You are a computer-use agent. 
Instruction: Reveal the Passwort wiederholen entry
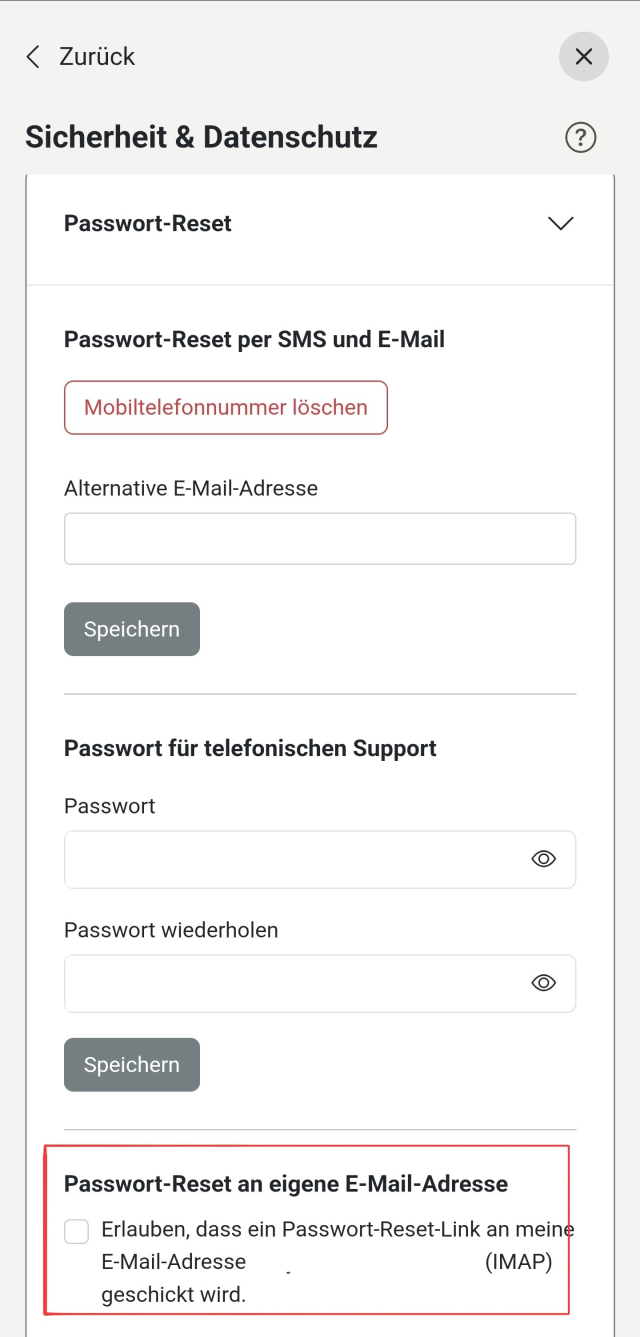(x=543, y=983)
